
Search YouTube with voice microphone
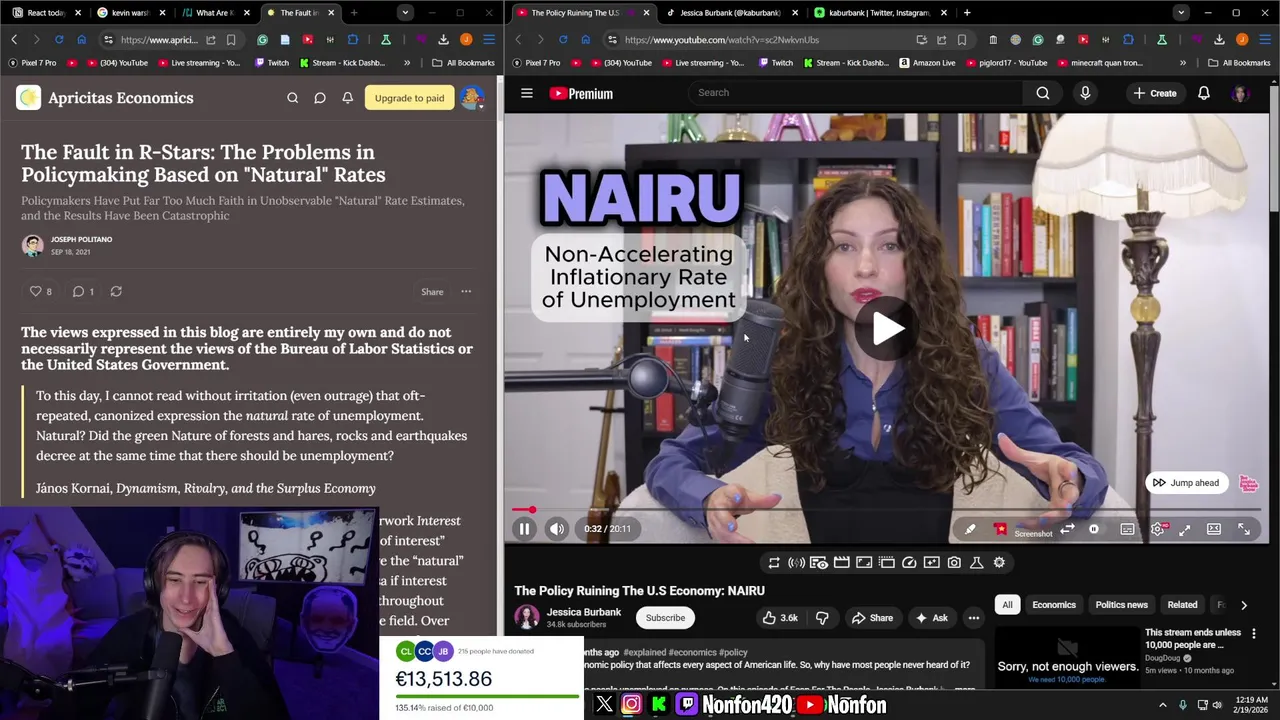tap(1085, 93)
